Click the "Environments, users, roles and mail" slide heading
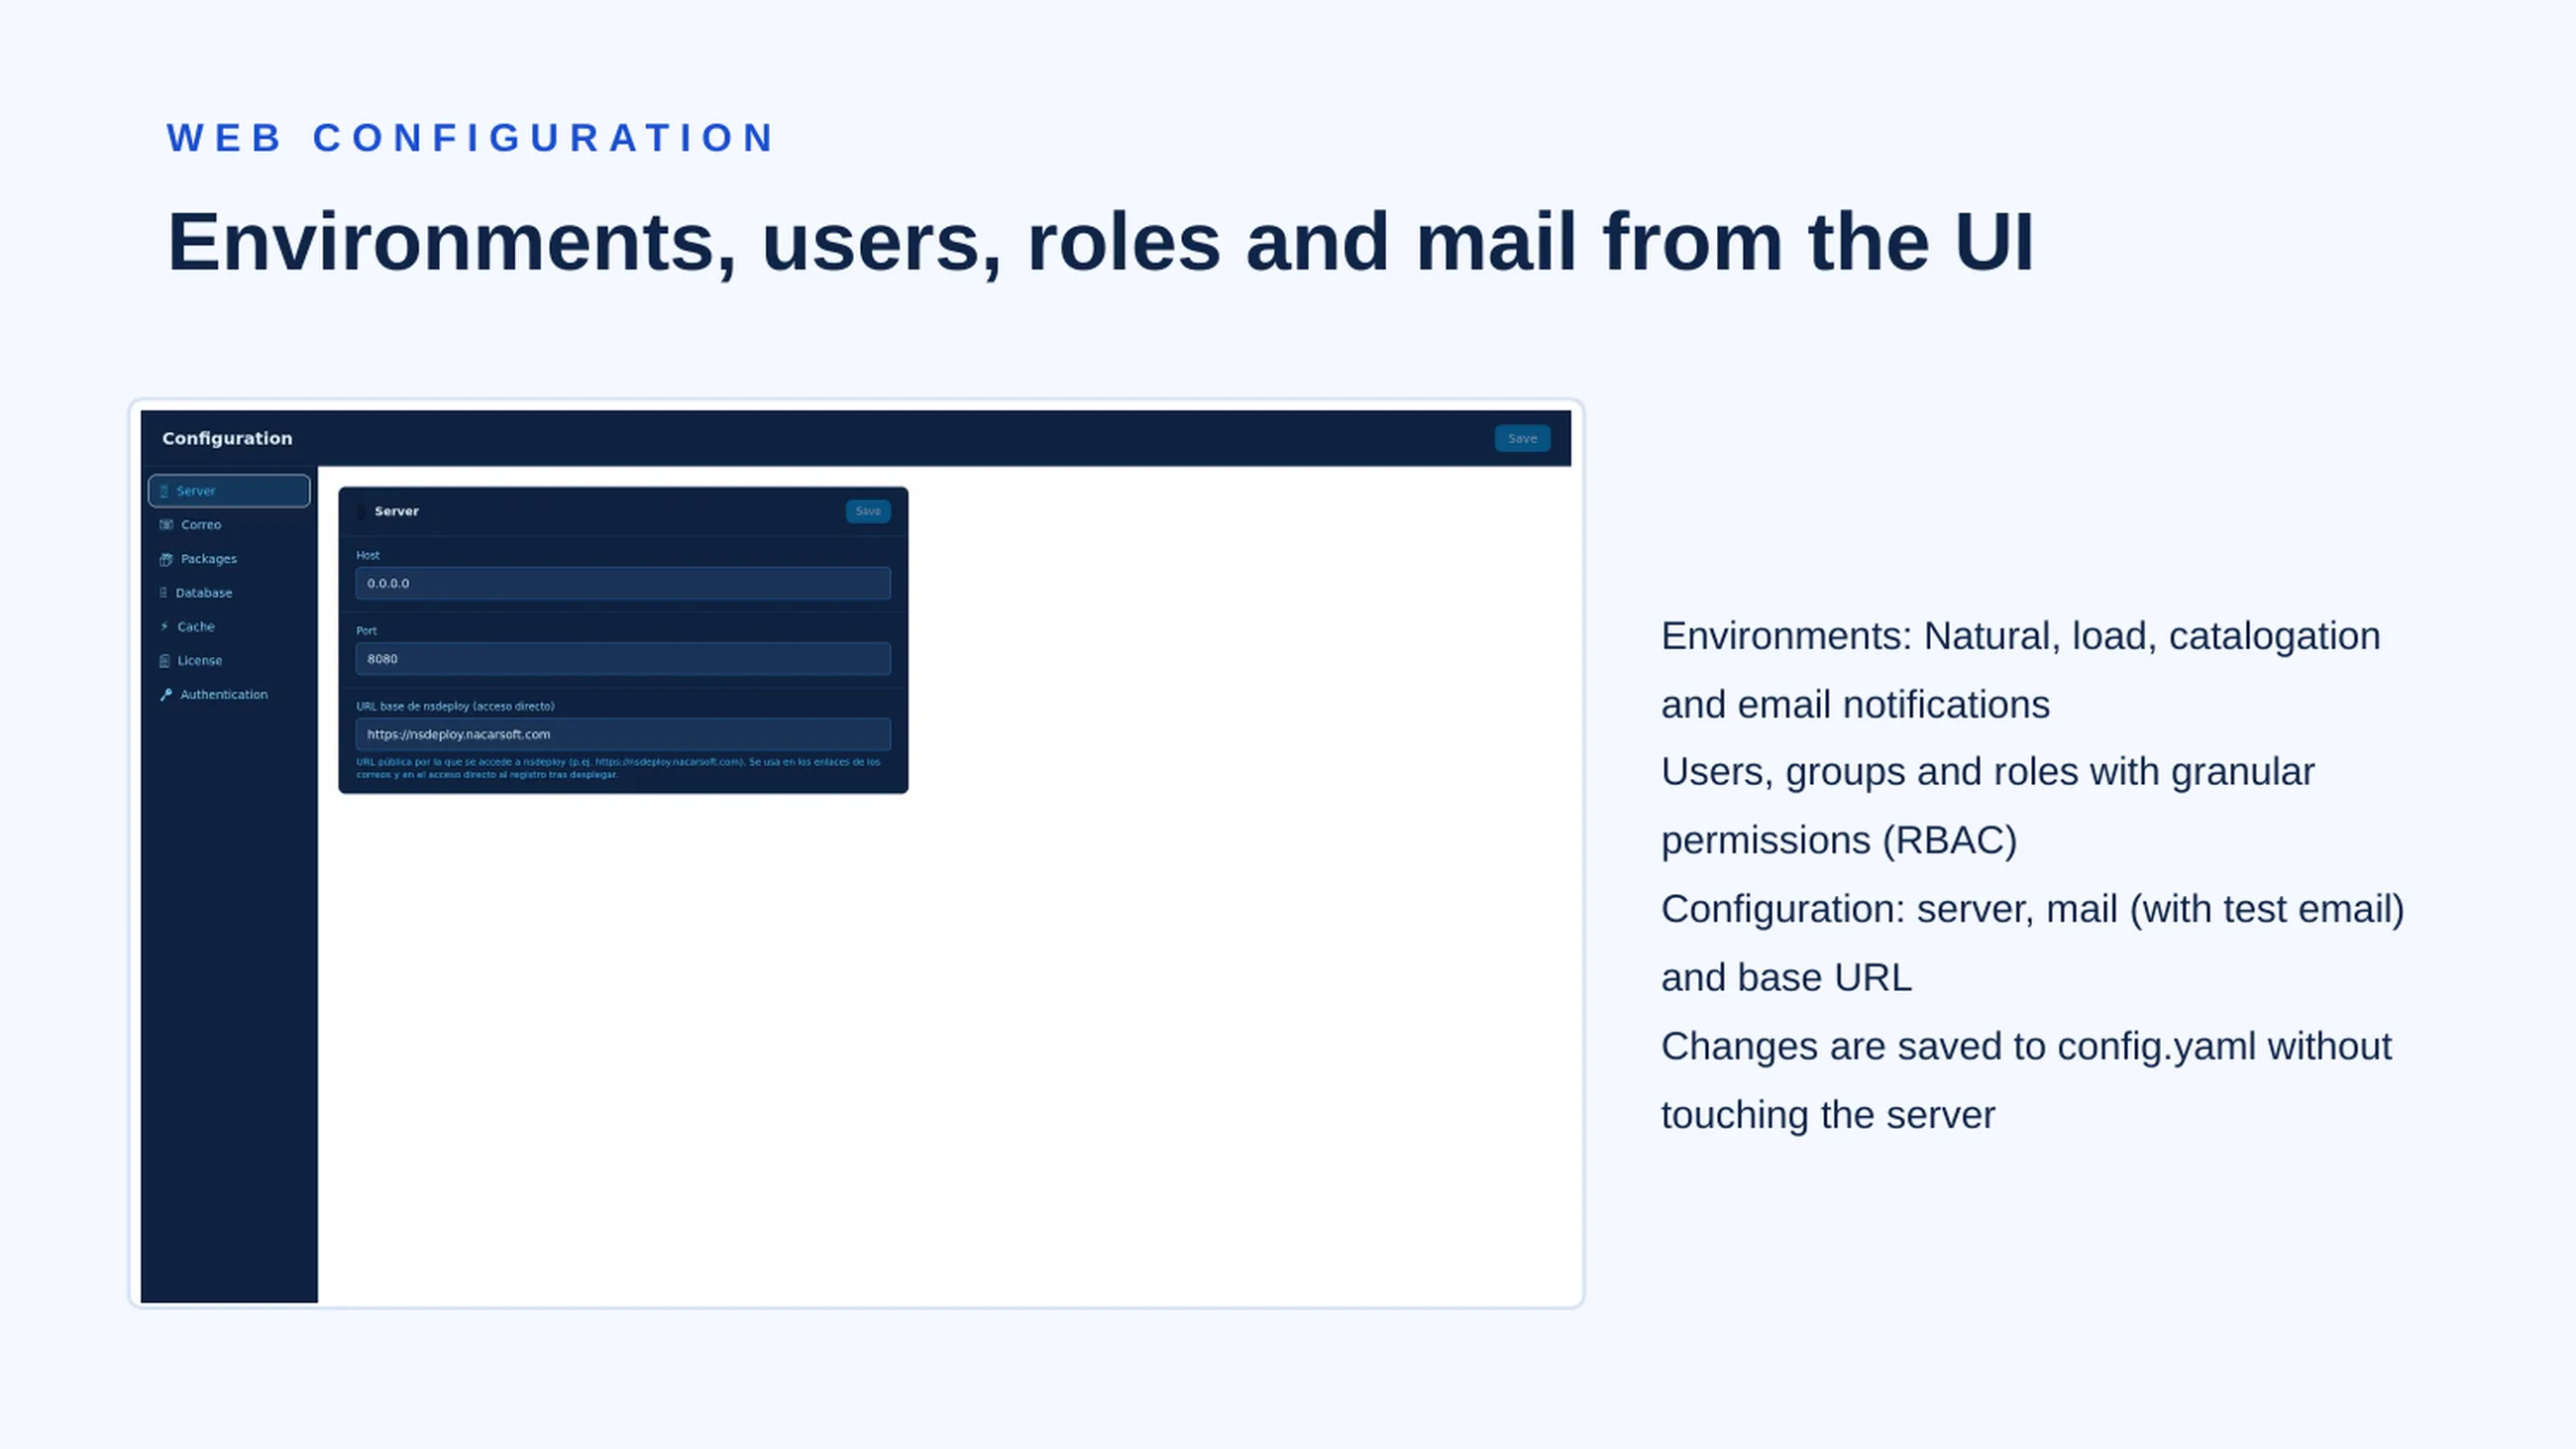 coord(1100,242)
